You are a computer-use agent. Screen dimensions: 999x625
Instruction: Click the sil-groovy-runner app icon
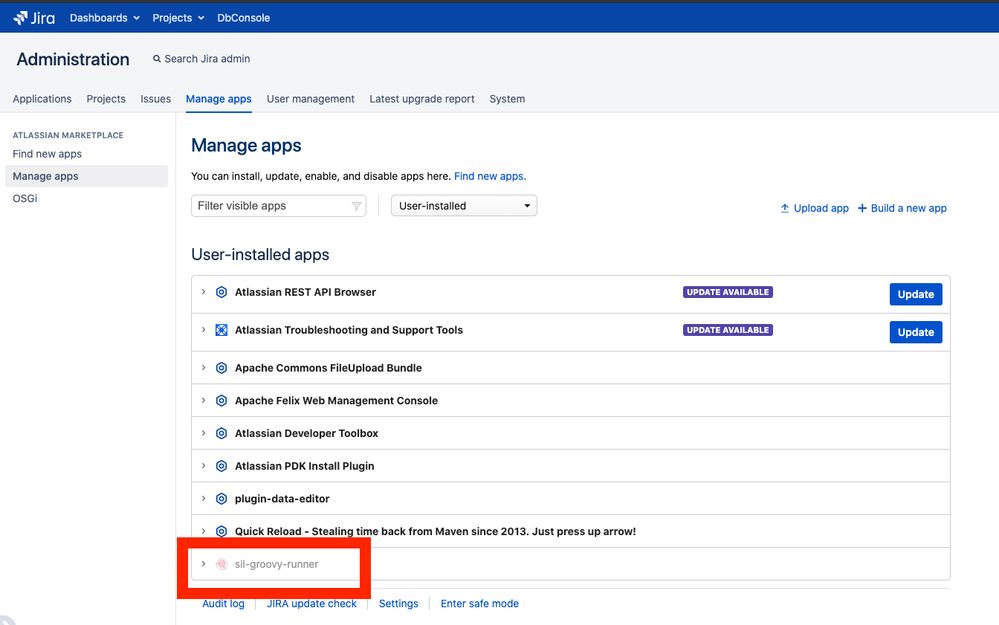[x=221, y=564]
